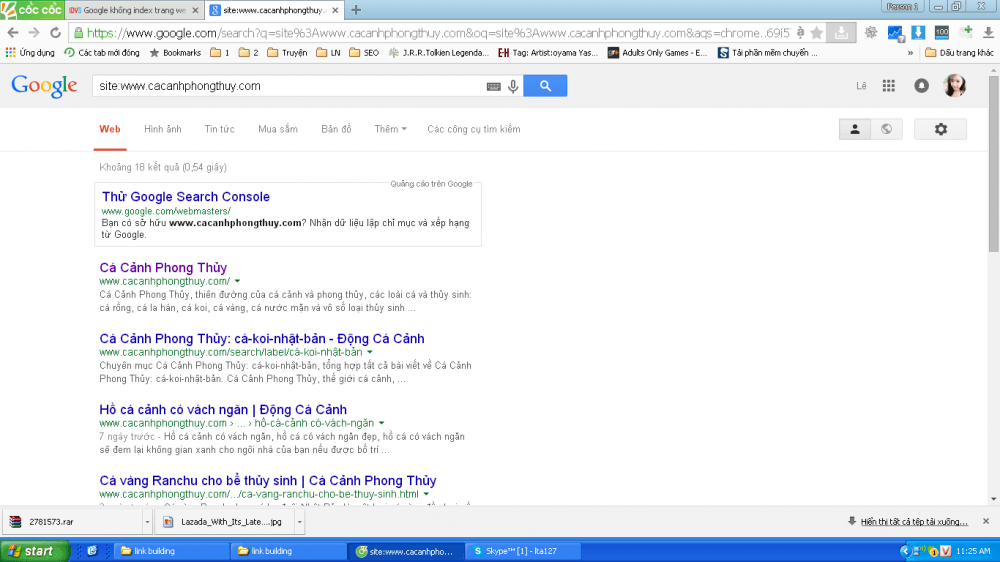Open the grey download tray button beside address bar
This screenshot has width=1000, height=562.
pos(841,33)
